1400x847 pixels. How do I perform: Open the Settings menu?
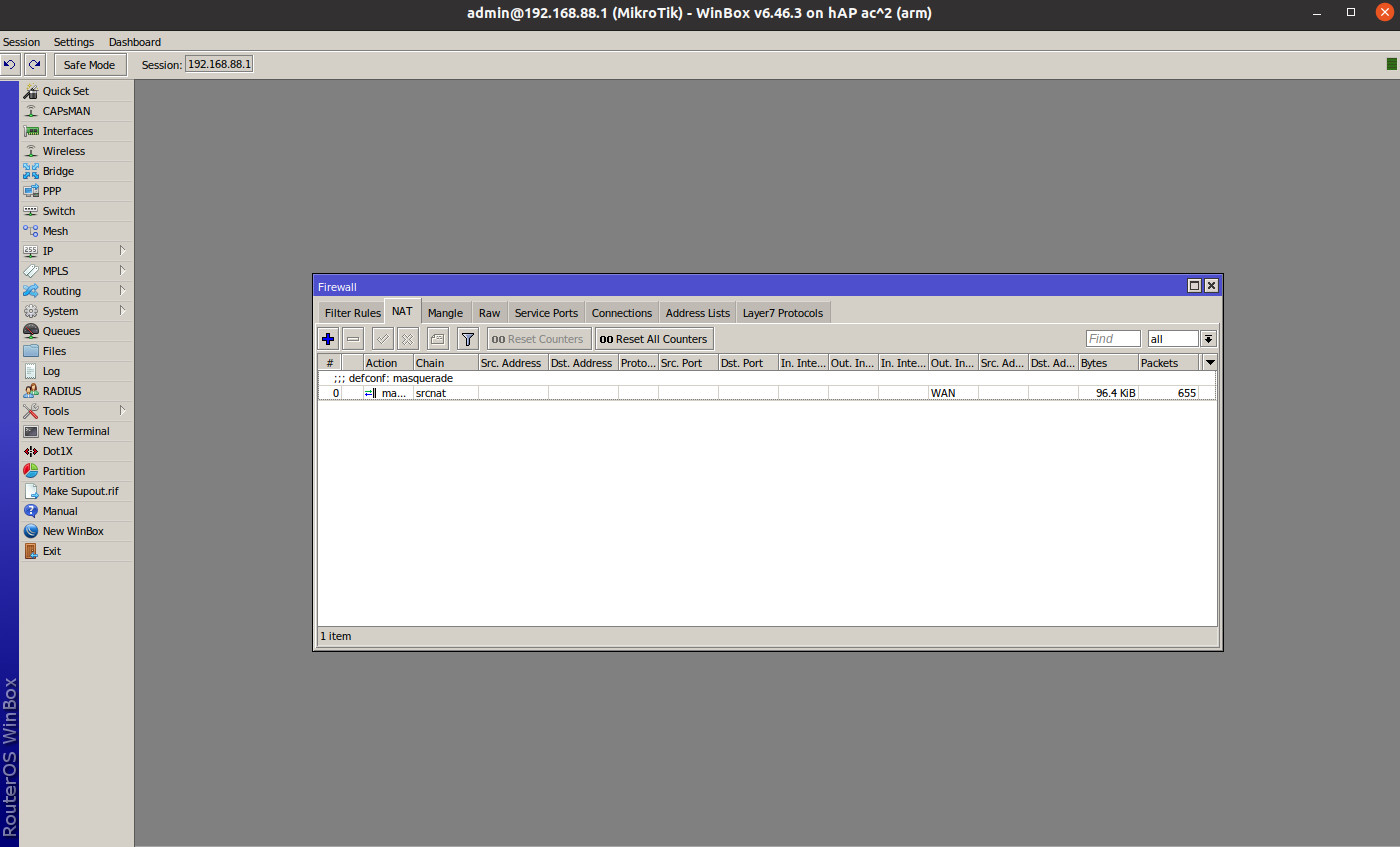tap(74, 42)
